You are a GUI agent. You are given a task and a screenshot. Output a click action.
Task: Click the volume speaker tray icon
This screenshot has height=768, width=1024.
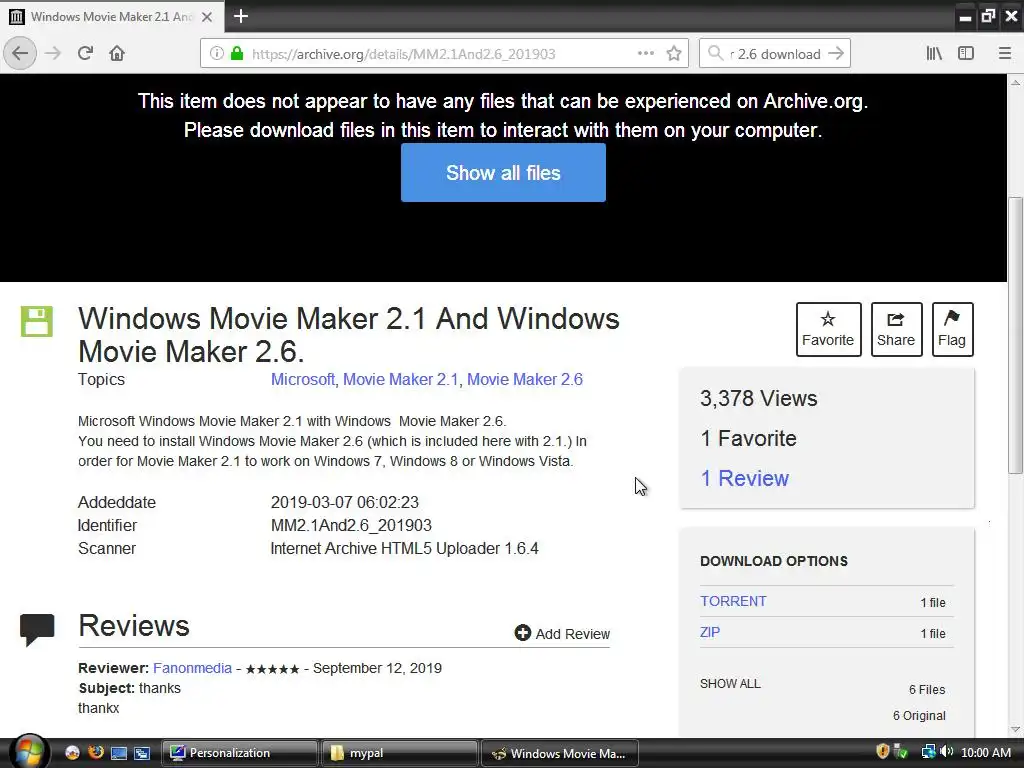coord(947,752)
